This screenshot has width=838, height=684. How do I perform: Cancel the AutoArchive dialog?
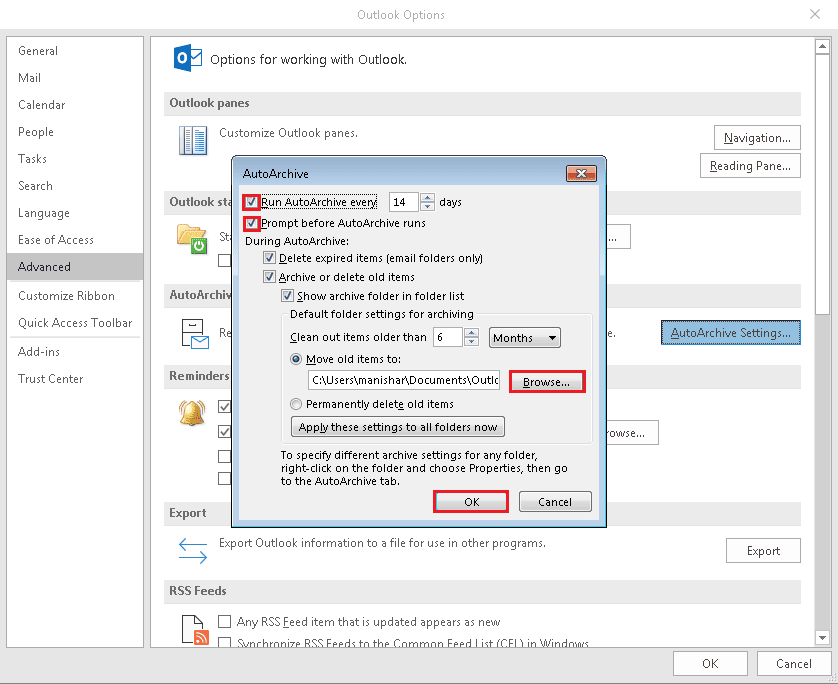coord(555,502)
